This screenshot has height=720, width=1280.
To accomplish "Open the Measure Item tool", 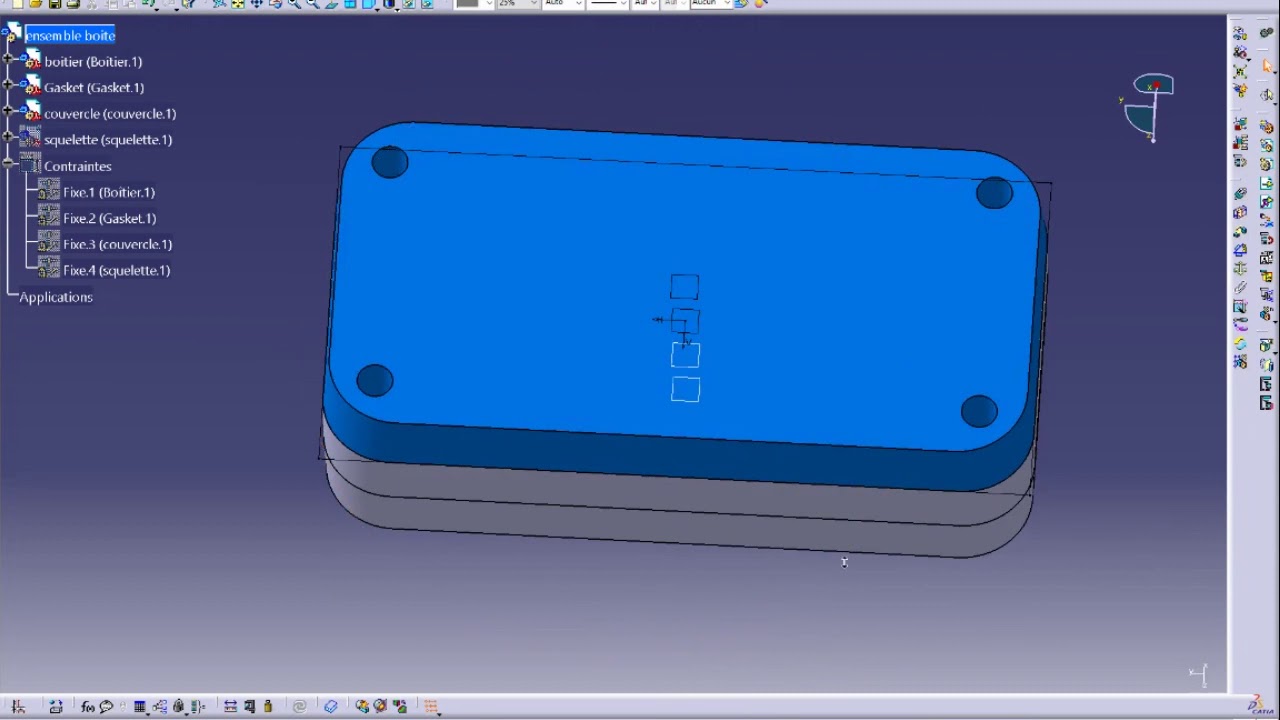I will pos(249,706).
